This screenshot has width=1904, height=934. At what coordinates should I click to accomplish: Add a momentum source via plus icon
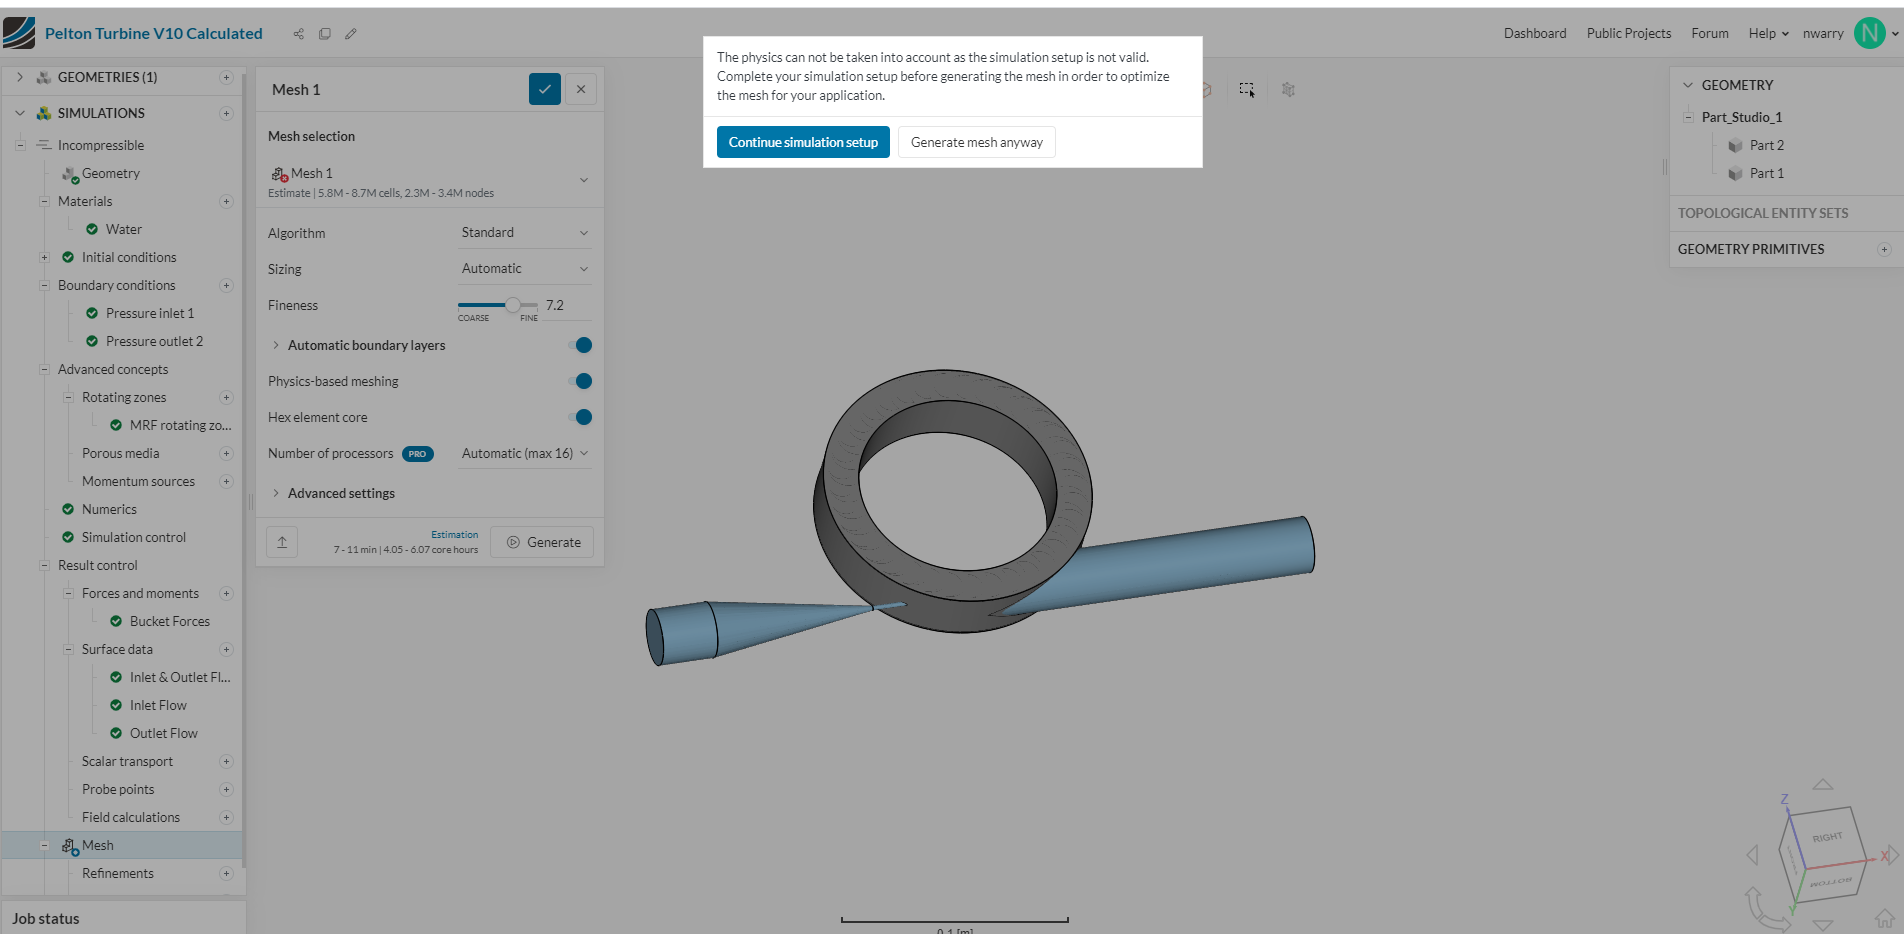coord(226,481)
